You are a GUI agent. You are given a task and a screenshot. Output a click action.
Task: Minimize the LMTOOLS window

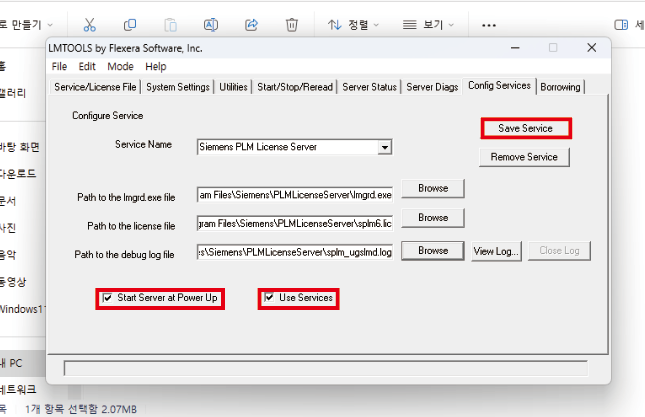click(x=515, y=48)
